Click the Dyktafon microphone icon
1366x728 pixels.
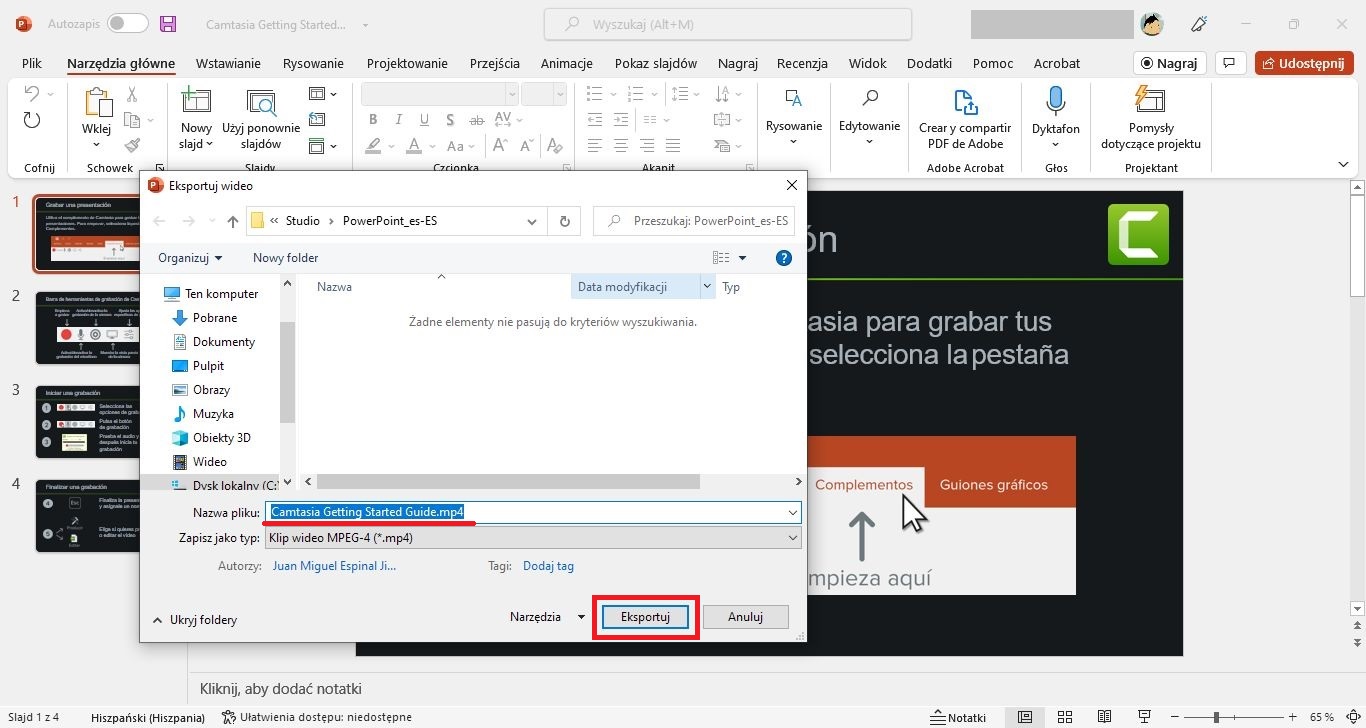[1055, 101]
